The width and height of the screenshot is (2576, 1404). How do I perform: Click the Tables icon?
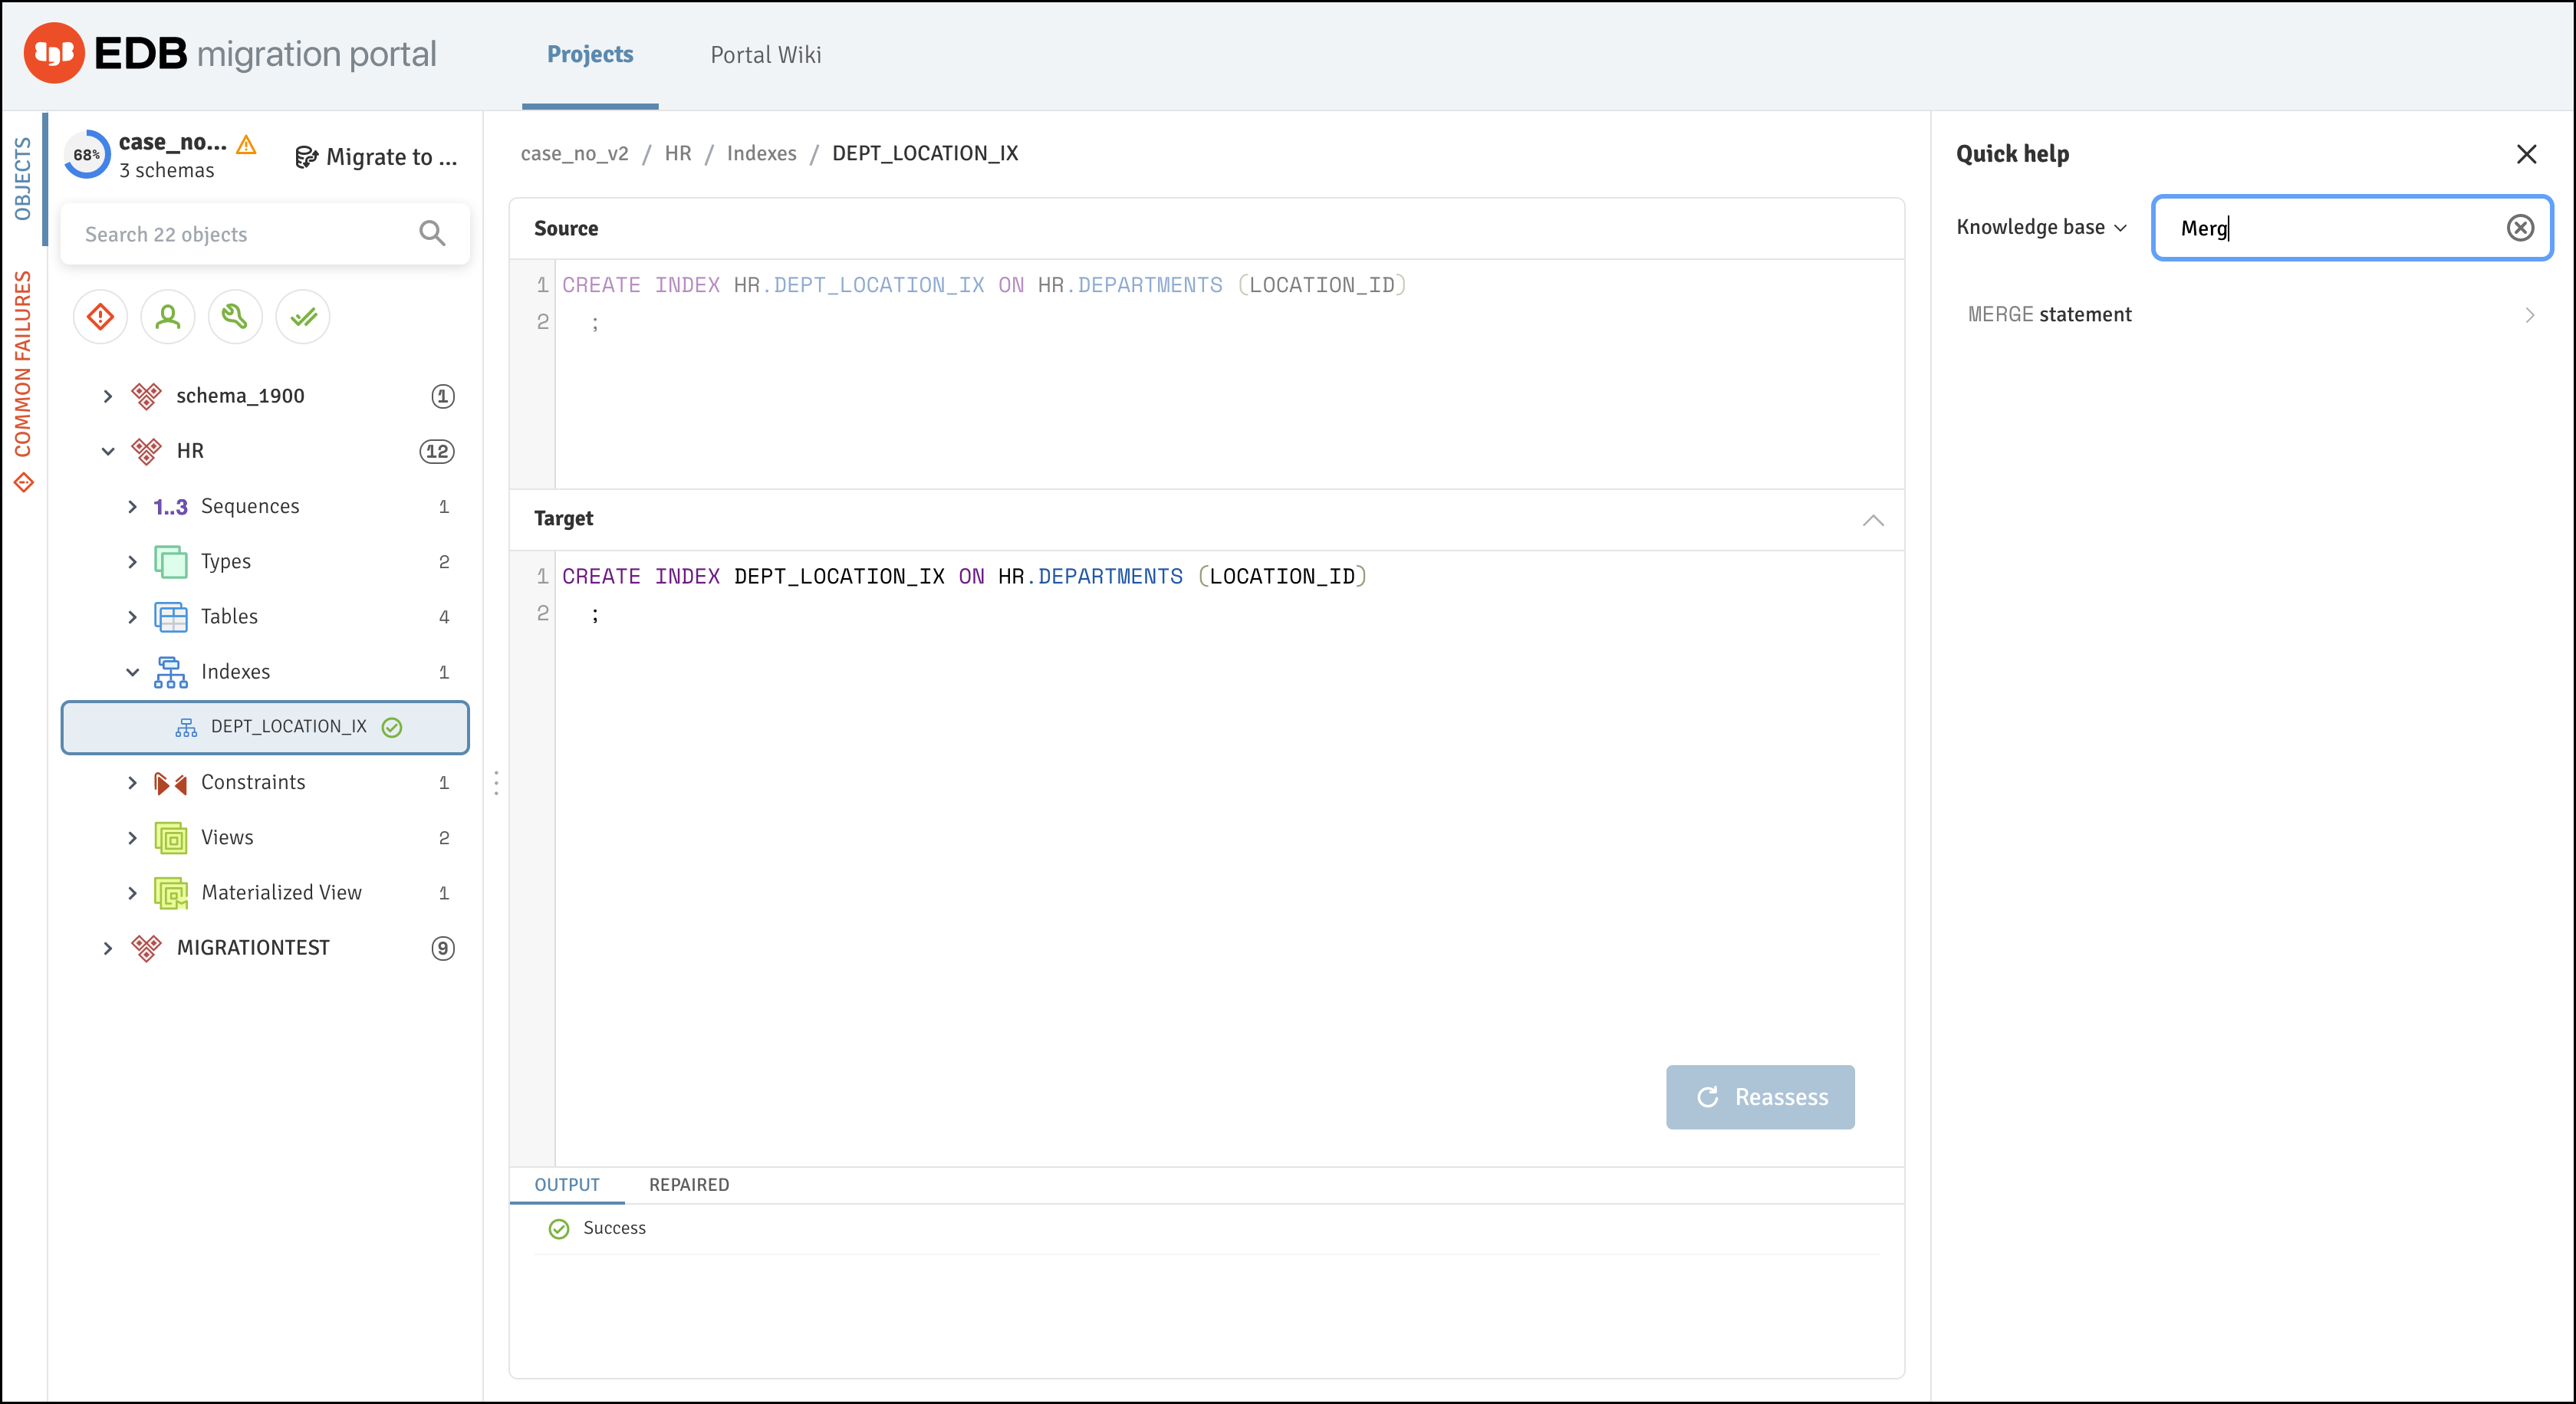(x=171, y=617)
